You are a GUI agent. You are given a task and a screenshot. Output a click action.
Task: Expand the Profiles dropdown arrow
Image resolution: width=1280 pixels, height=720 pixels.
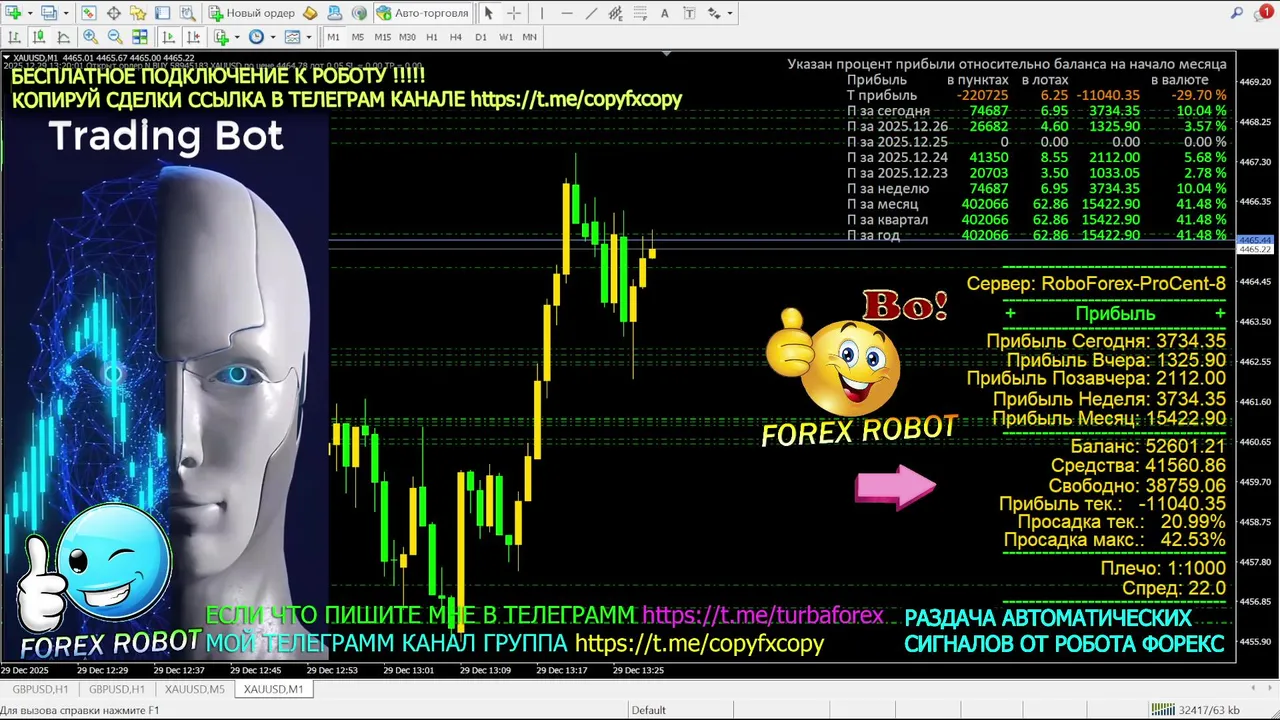coord(66,13)
